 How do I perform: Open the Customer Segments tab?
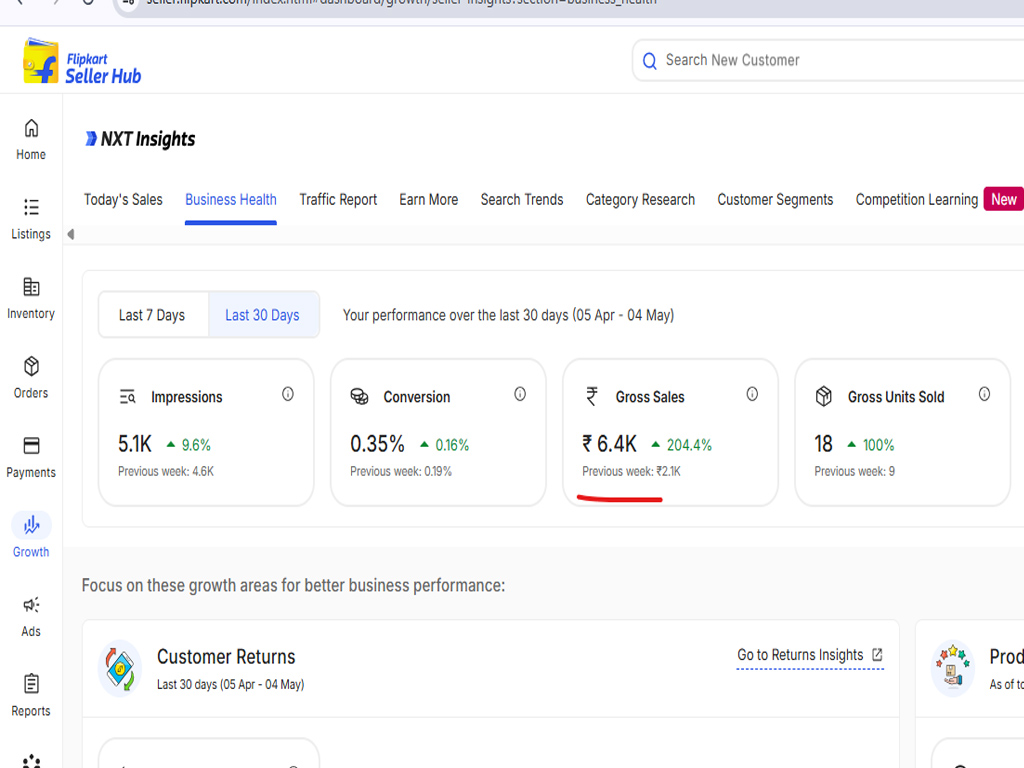tap(775, 200)
